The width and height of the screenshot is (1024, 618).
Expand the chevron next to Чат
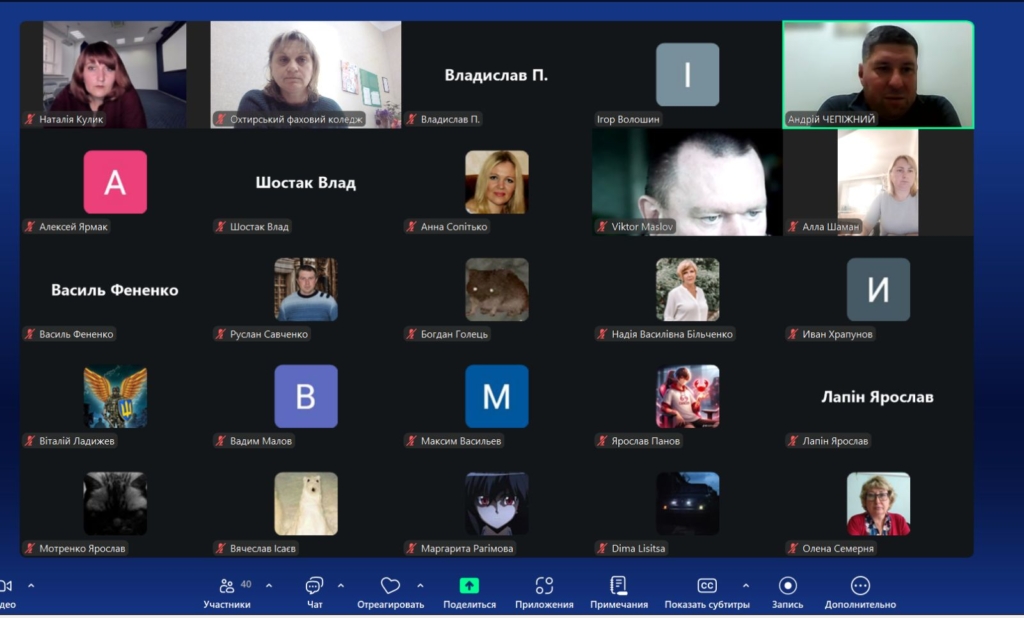341,585
